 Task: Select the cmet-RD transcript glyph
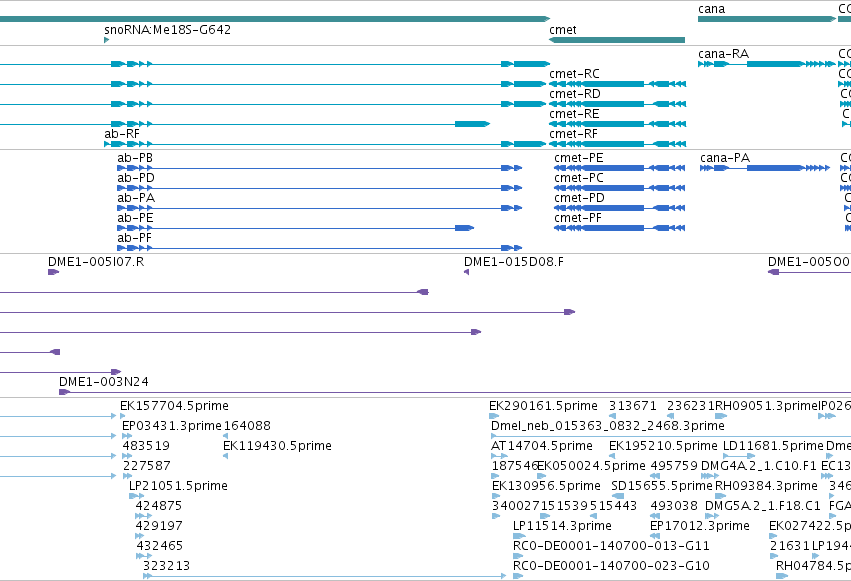(x=618, y=104)
